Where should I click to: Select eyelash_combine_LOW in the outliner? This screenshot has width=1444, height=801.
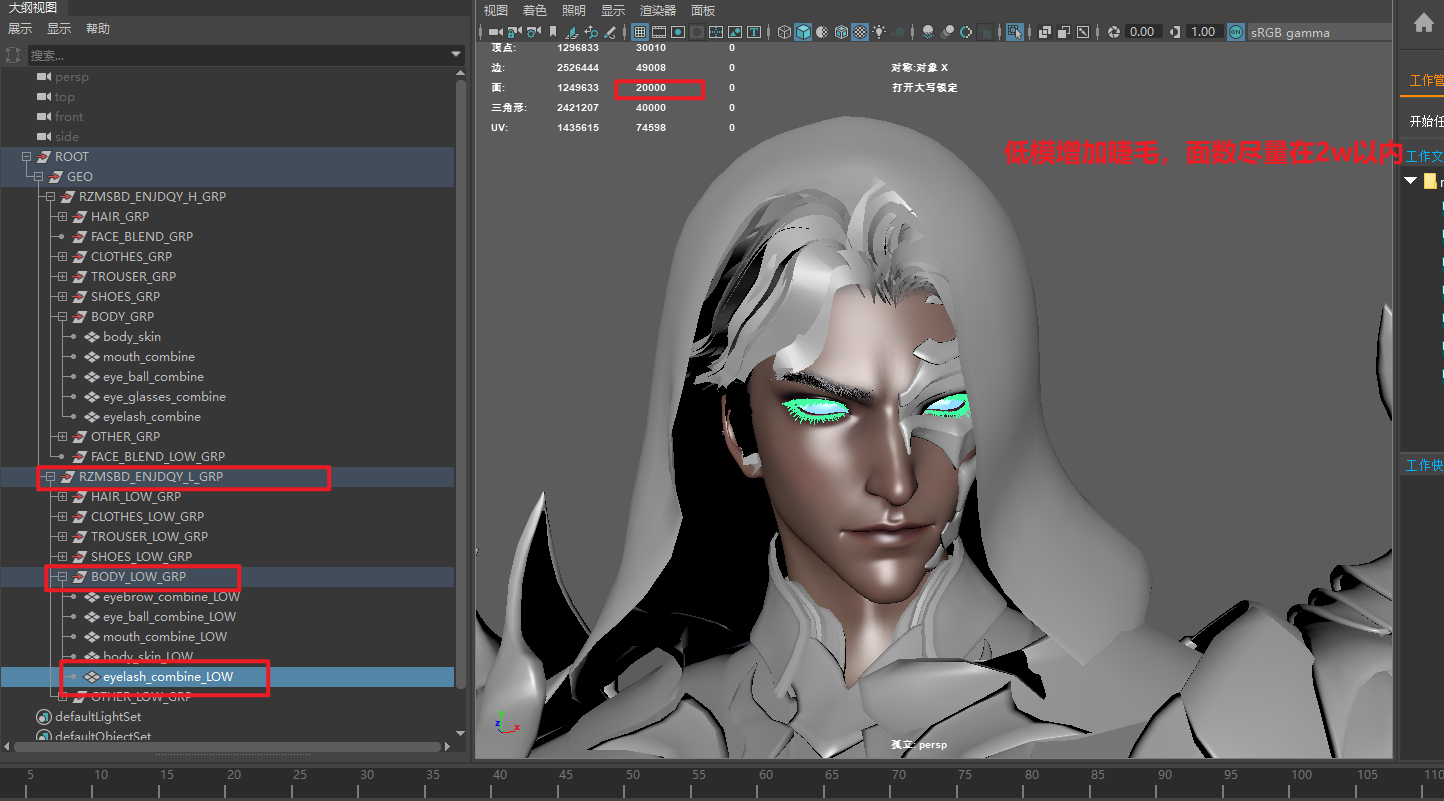(168, 677)
